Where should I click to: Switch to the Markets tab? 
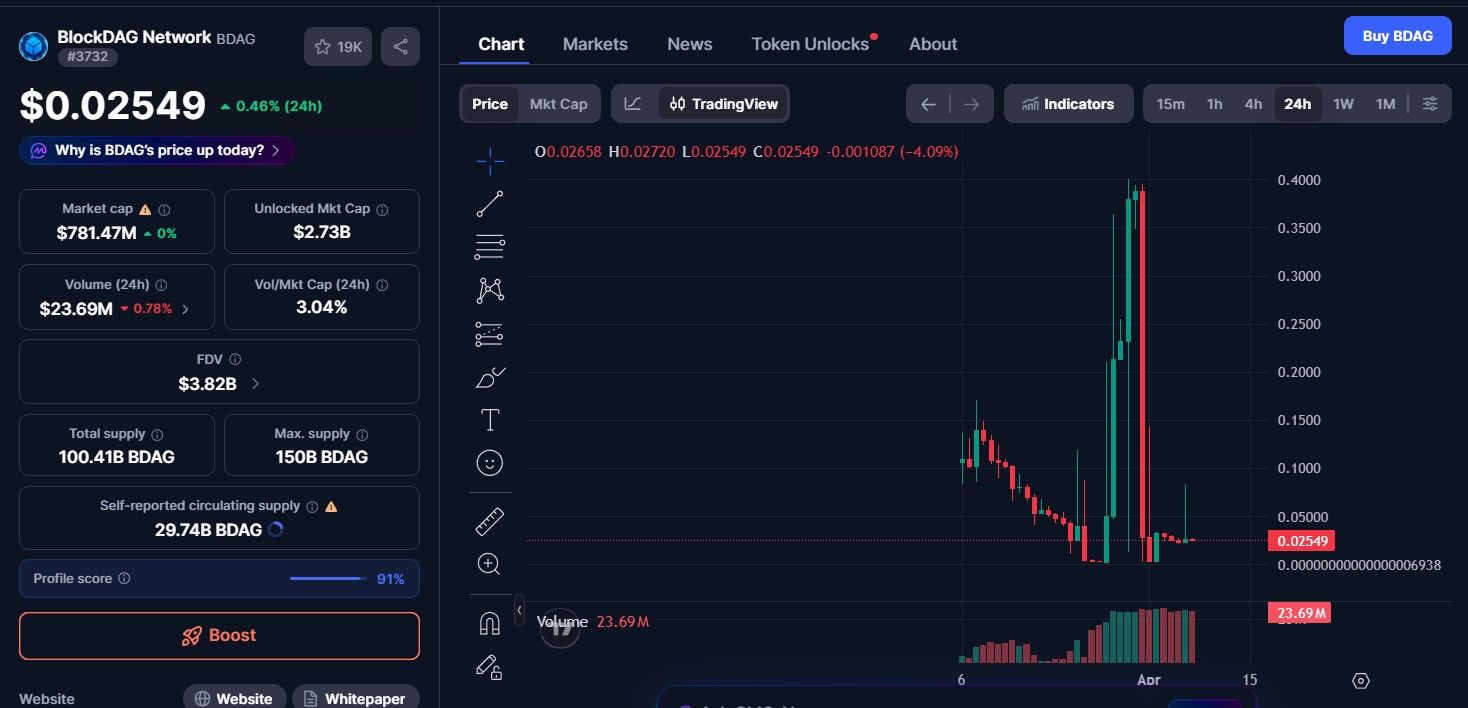pyautogui.click(x=595, y=43)
